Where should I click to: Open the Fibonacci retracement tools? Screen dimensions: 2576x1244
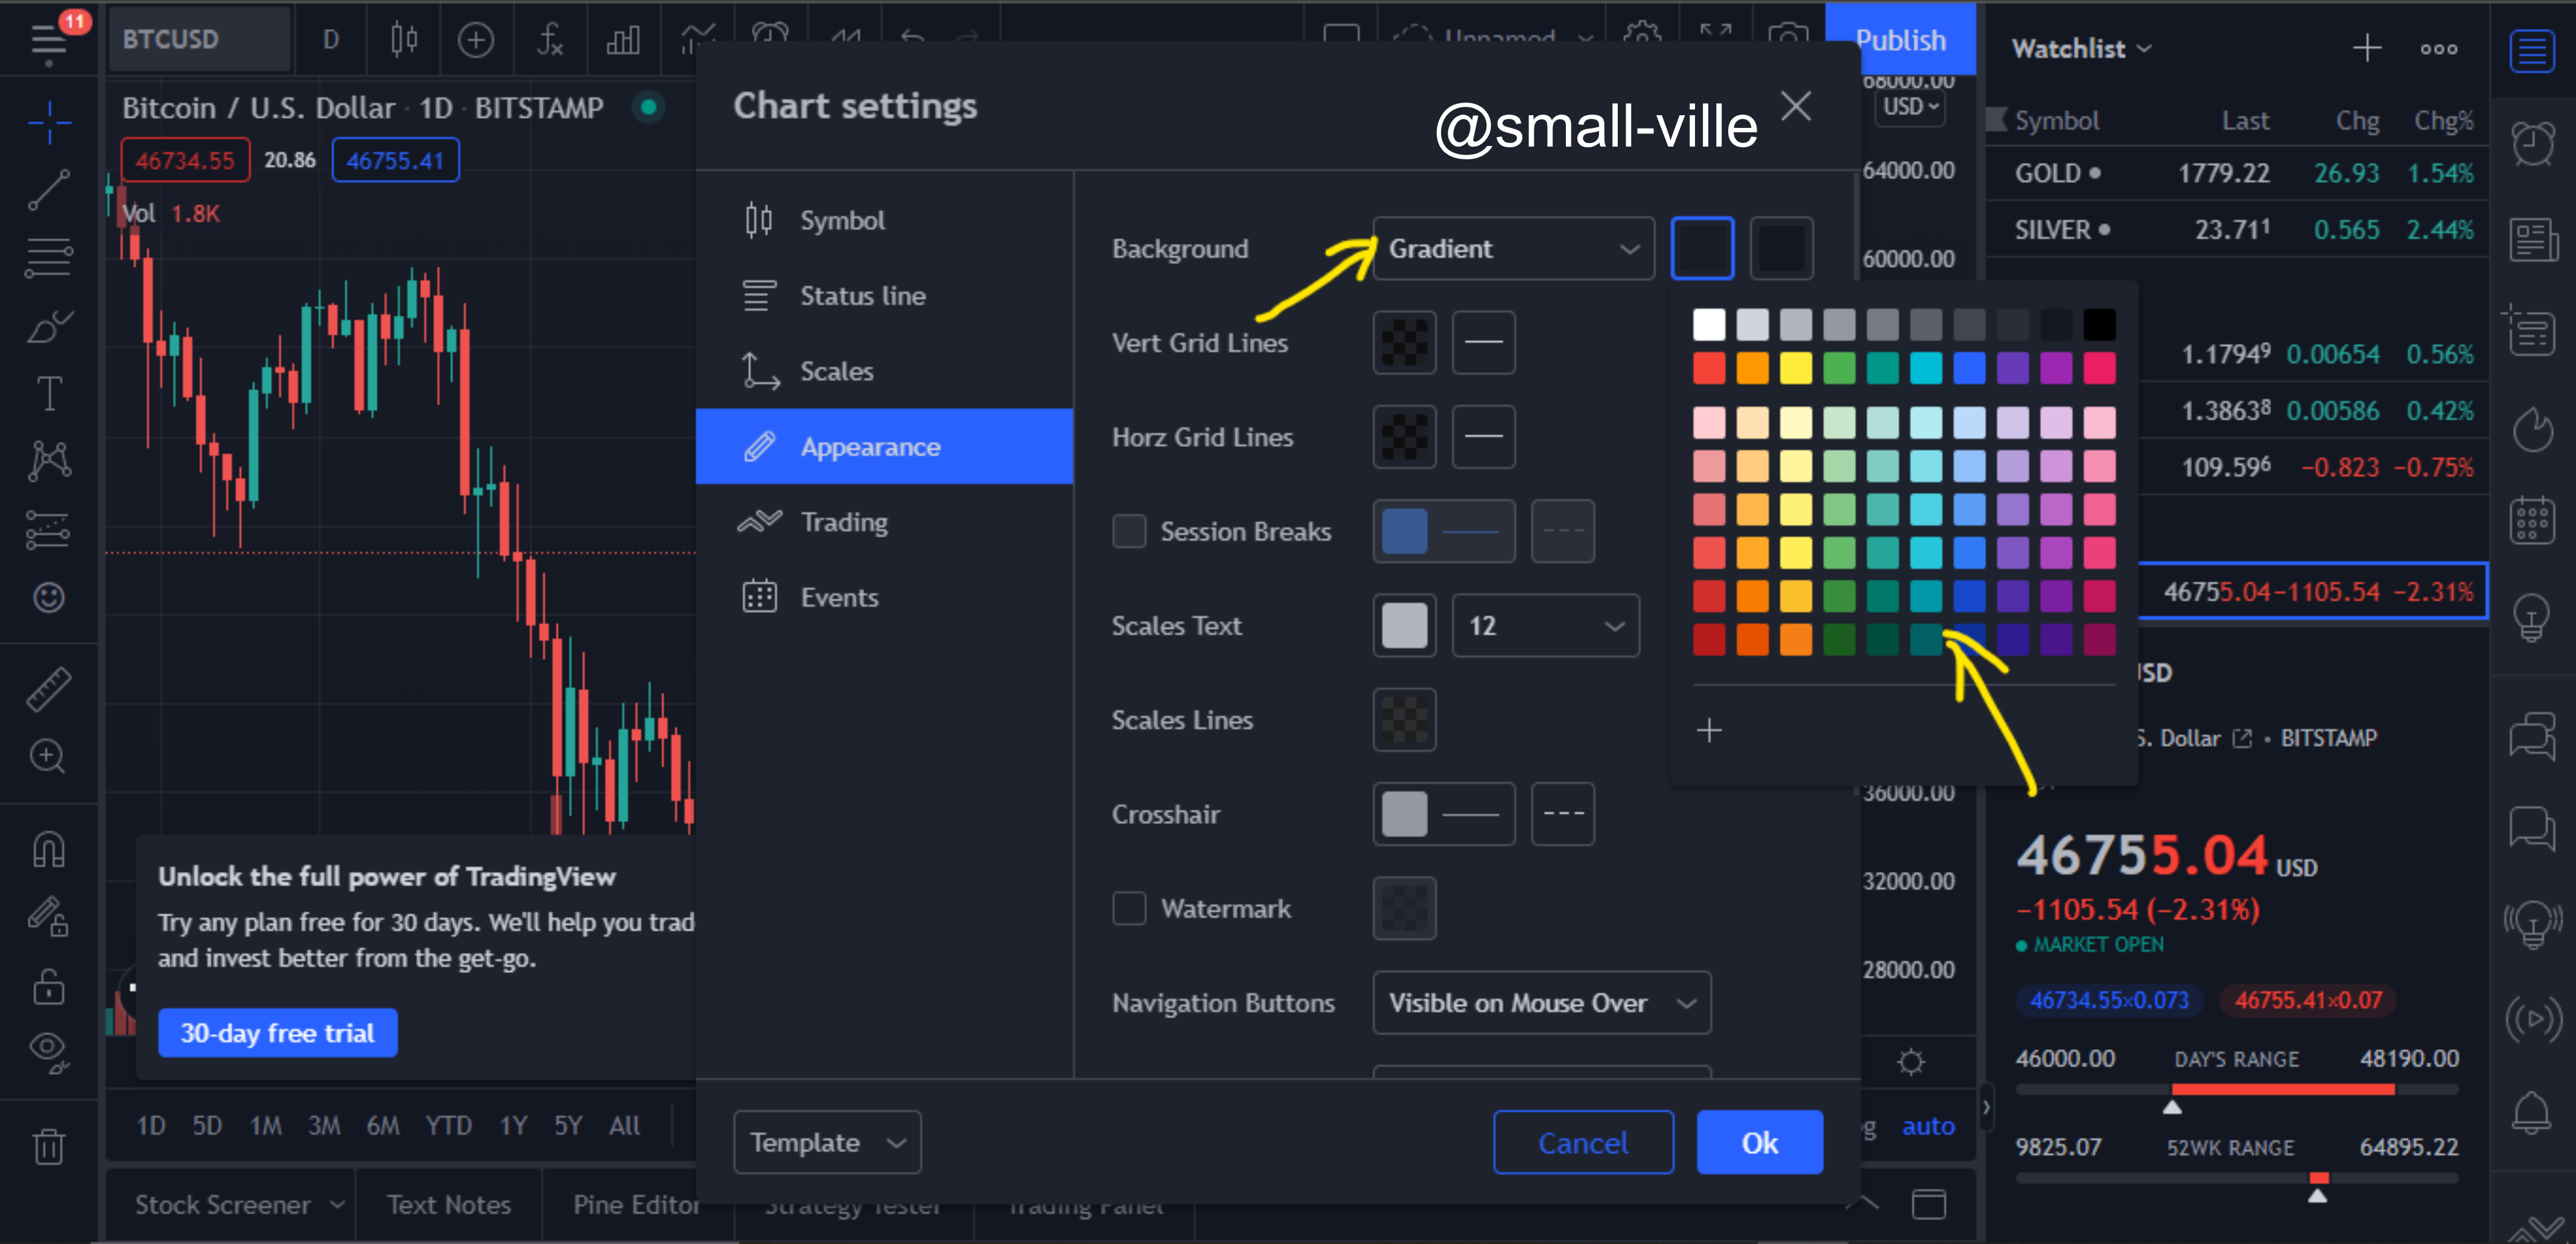[48, 257]
